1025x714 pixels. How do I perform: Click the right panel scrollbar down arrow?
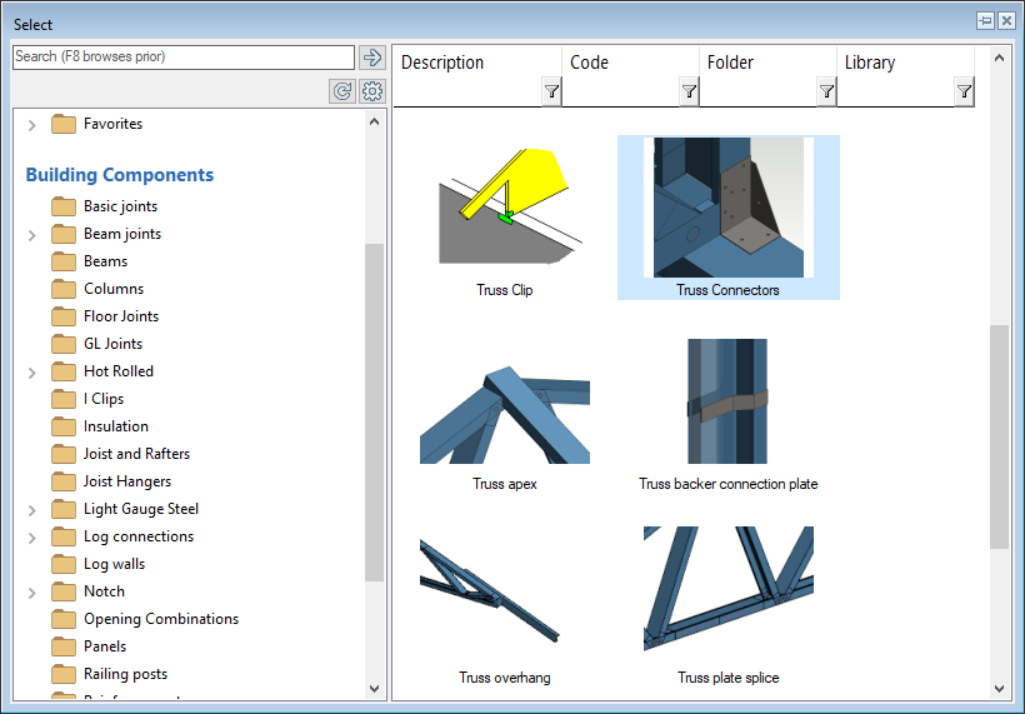click(x=999, y=688)
